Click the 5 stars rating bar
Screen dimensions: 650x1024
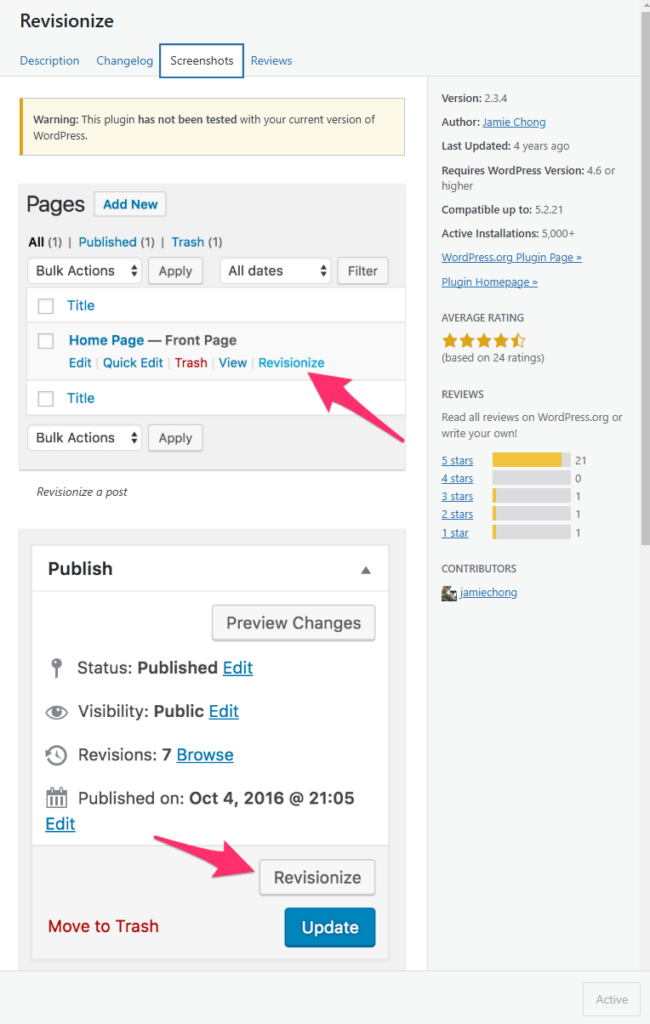(531, 460)
